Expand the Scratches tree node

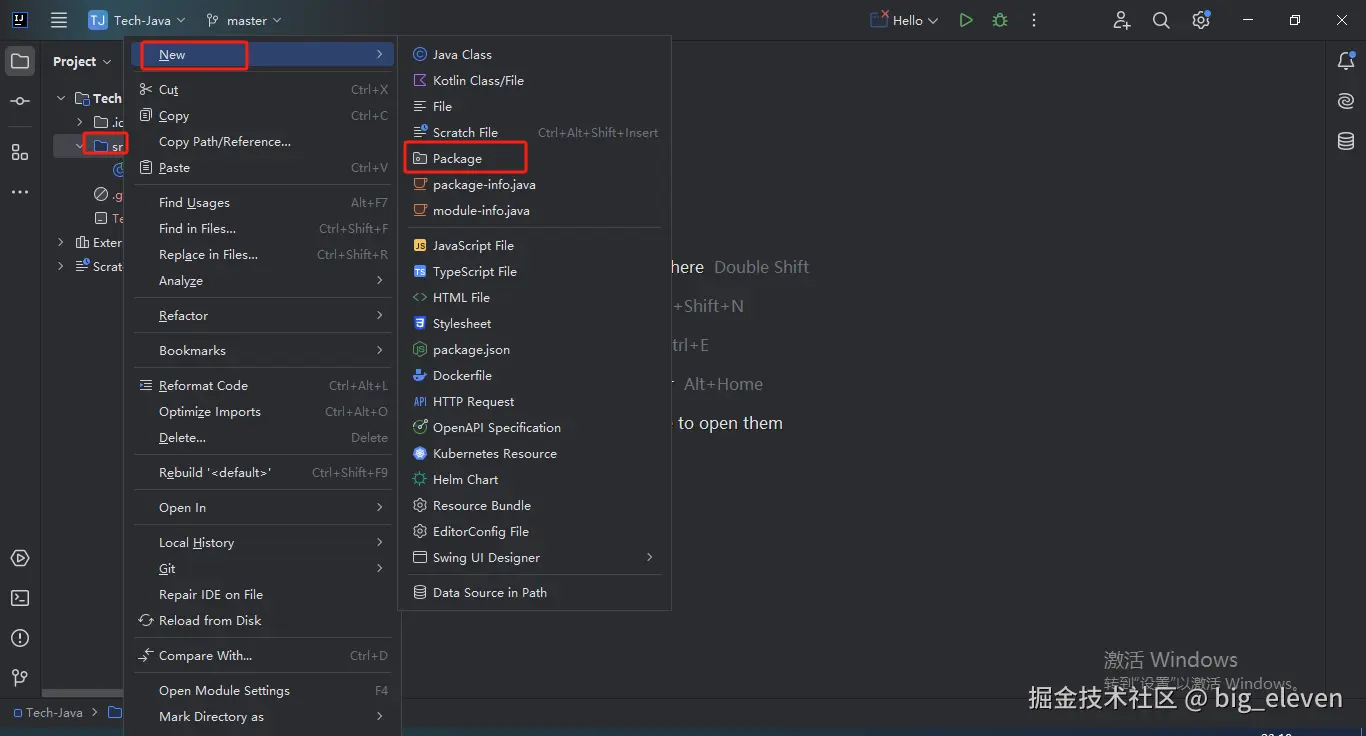61,266
